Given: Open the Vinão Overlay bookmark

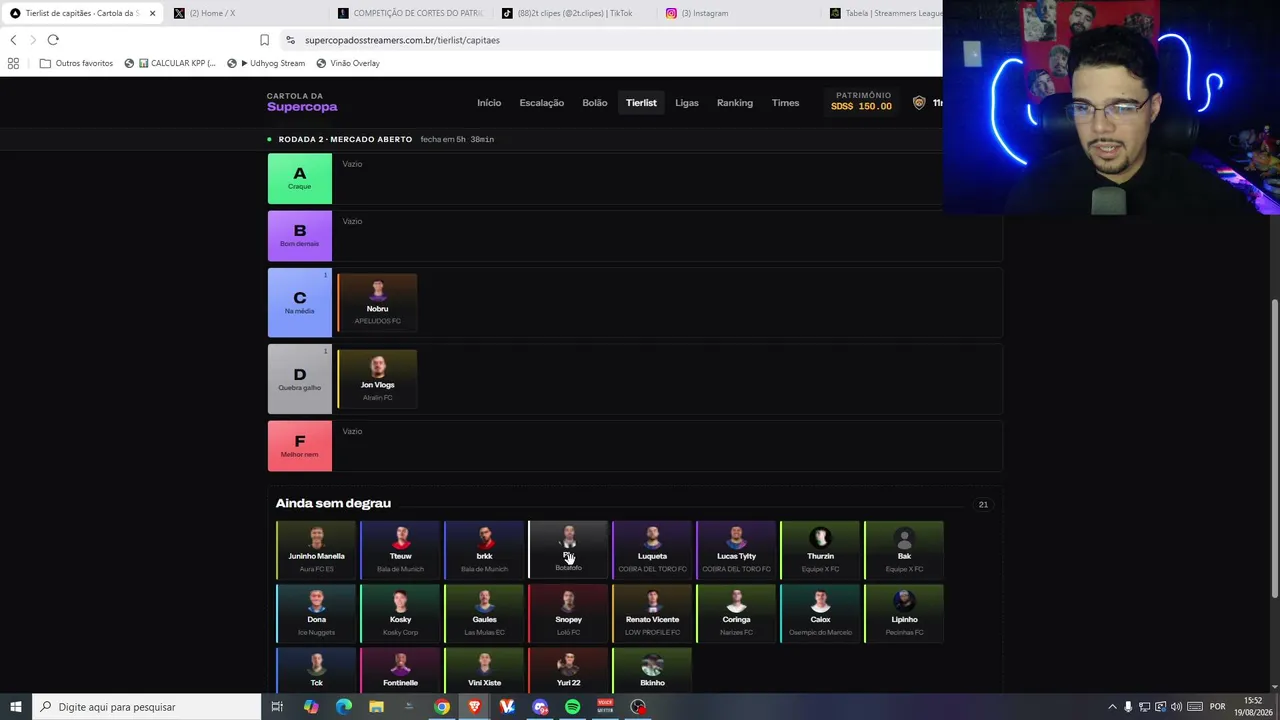Looking at the screenshot, I should [x=348, y=63].
